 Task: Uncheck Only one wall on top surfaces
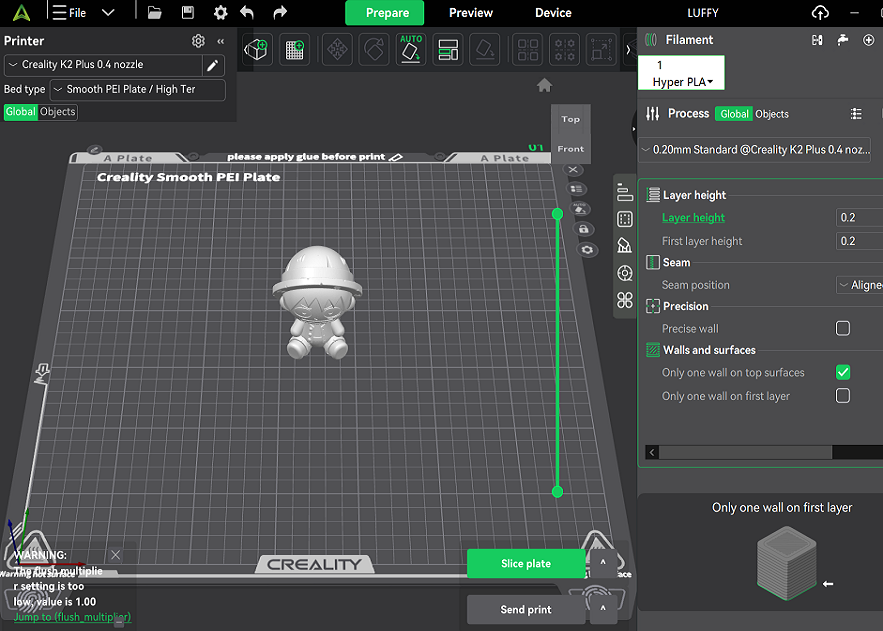(843, 372)
